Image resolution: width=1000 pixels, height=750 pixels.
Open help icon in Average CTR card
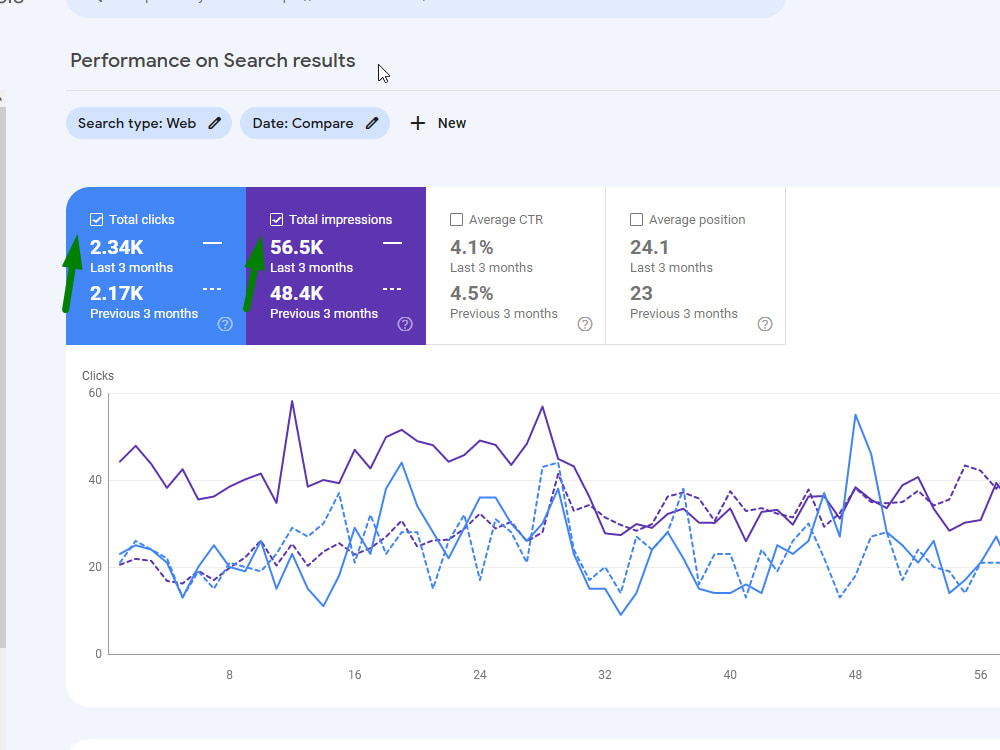pos(585,324)
